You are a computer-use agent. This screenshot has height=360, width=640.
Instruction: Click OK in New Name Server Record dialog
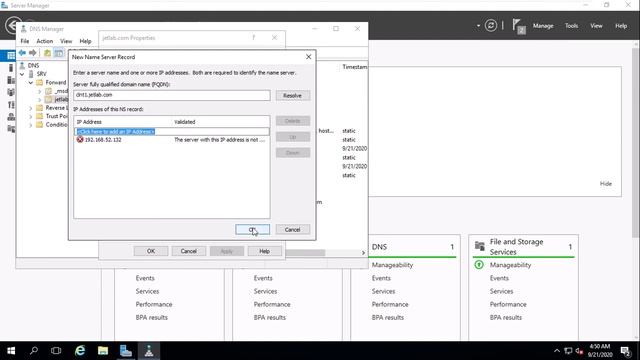pyautogui.click(x=252, y=229)
